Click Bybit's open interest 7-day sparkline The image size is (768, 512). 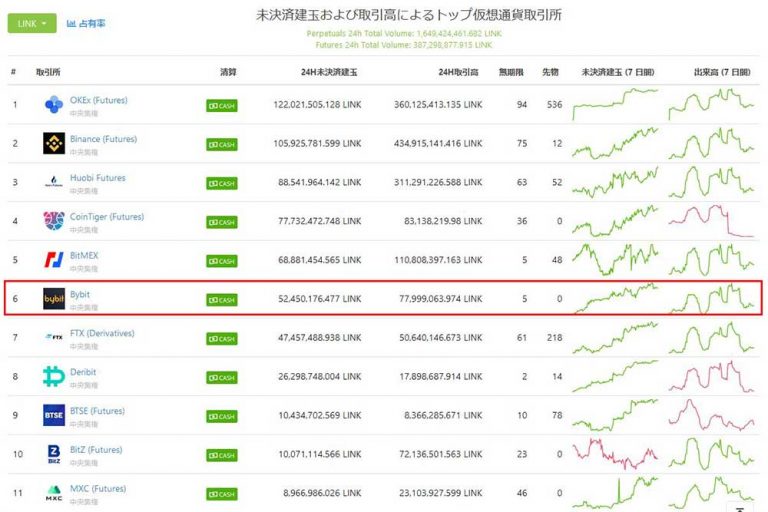615,299
